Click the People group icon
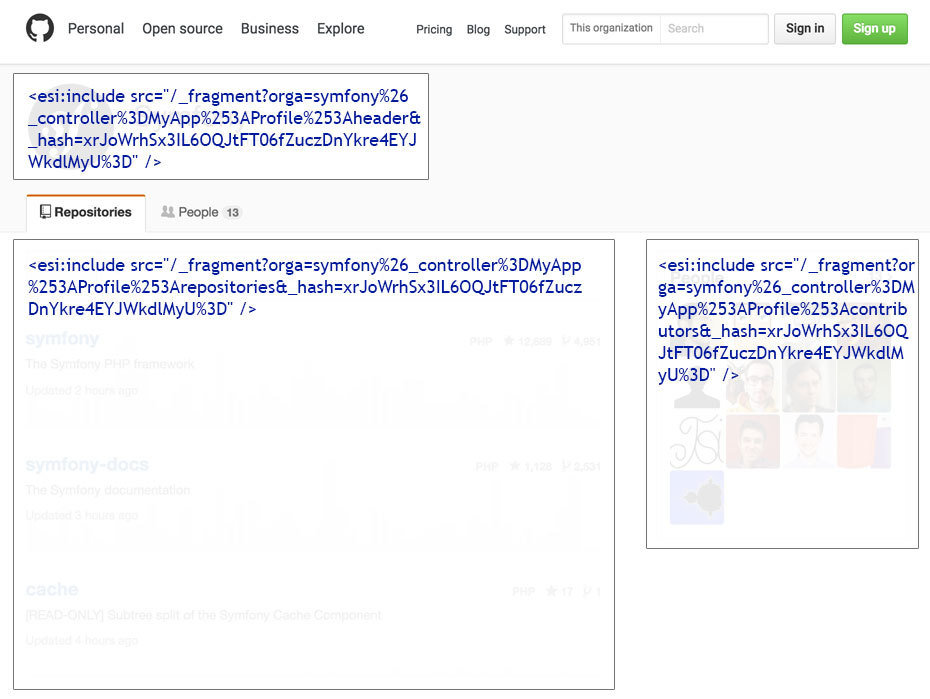 point(168,212)
